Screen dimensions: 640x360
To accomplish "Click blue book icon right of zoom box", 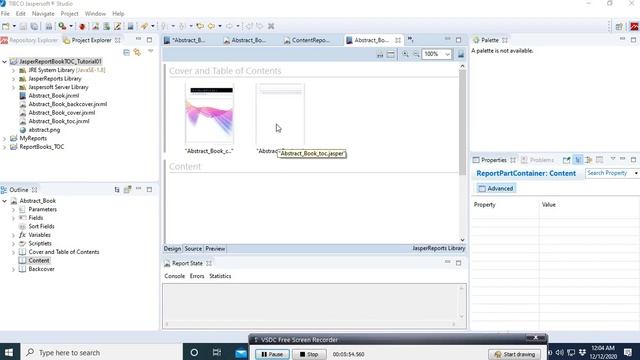I will [461, 54].
